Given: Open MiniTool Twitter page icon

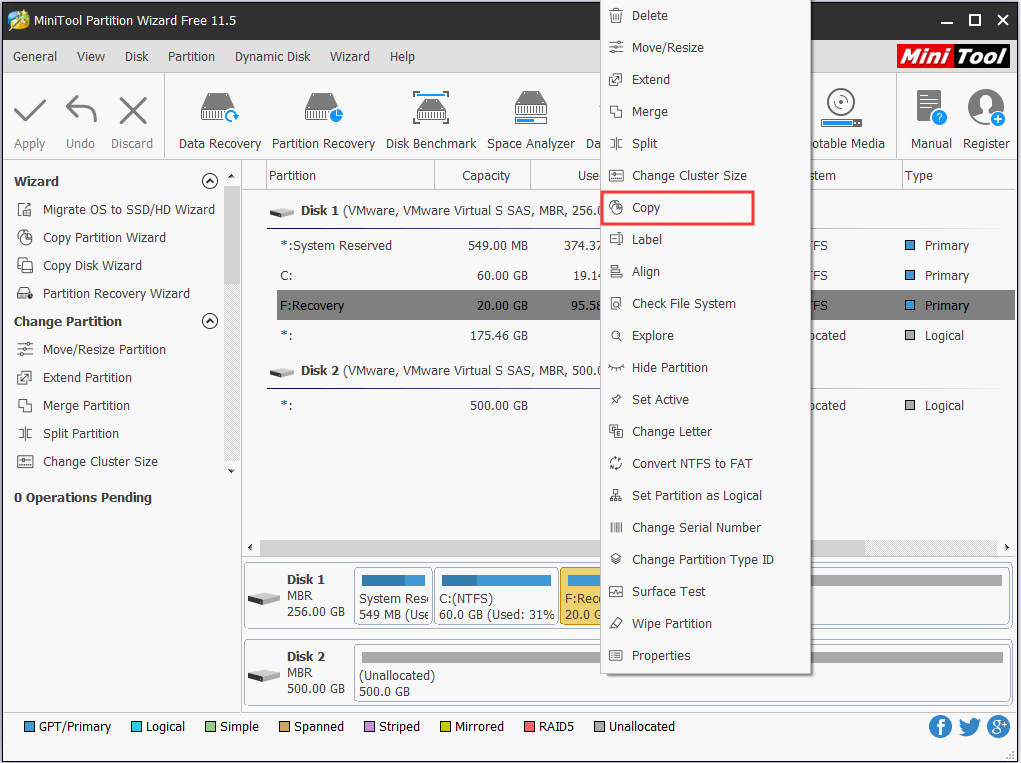Looking at the screenshot, I should (x=969, y=727).
